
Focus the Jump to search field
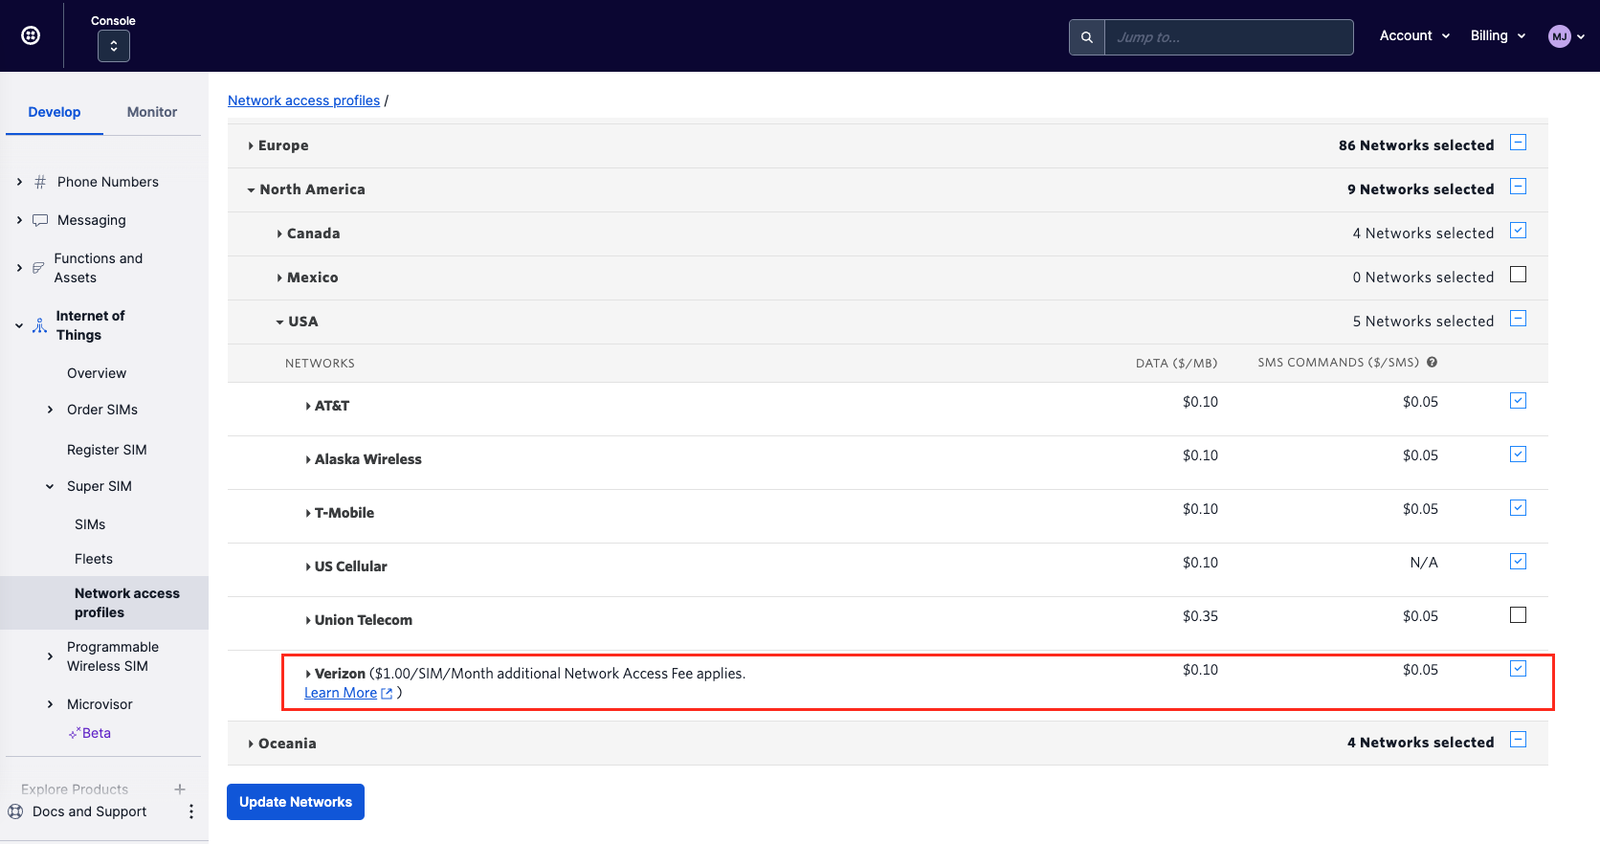coord(1228,37)
